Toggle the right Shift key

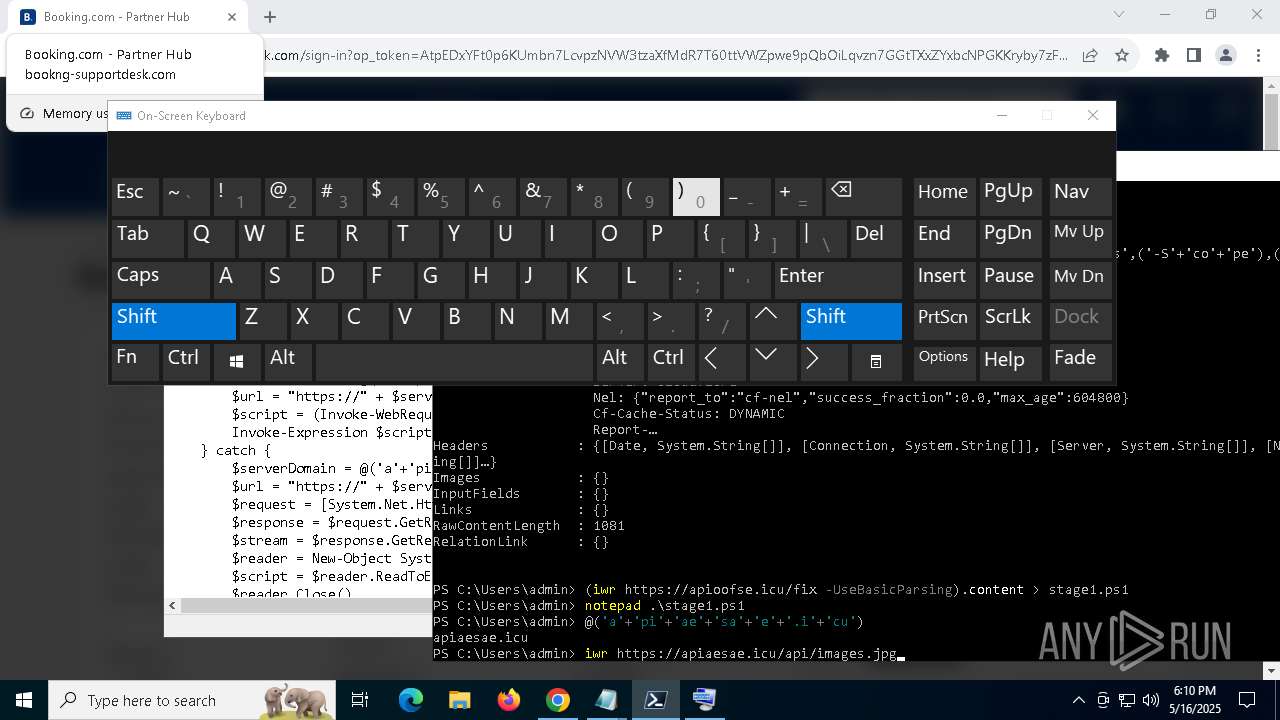(850, 320)
